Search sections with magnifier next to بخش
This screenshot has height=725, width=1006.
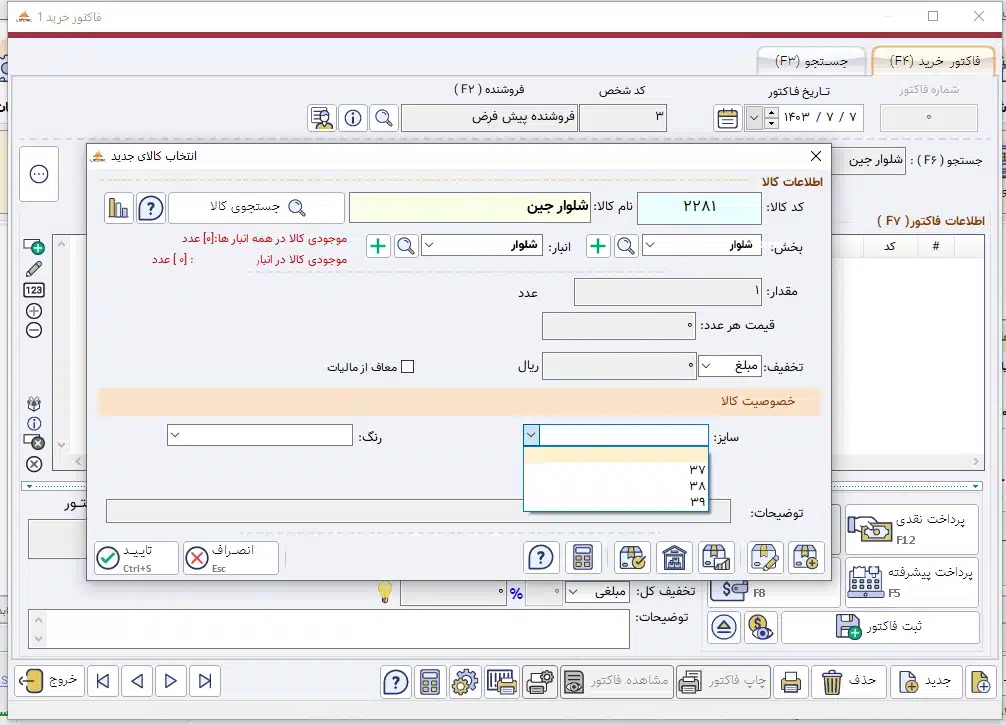(x=626, y=246)
